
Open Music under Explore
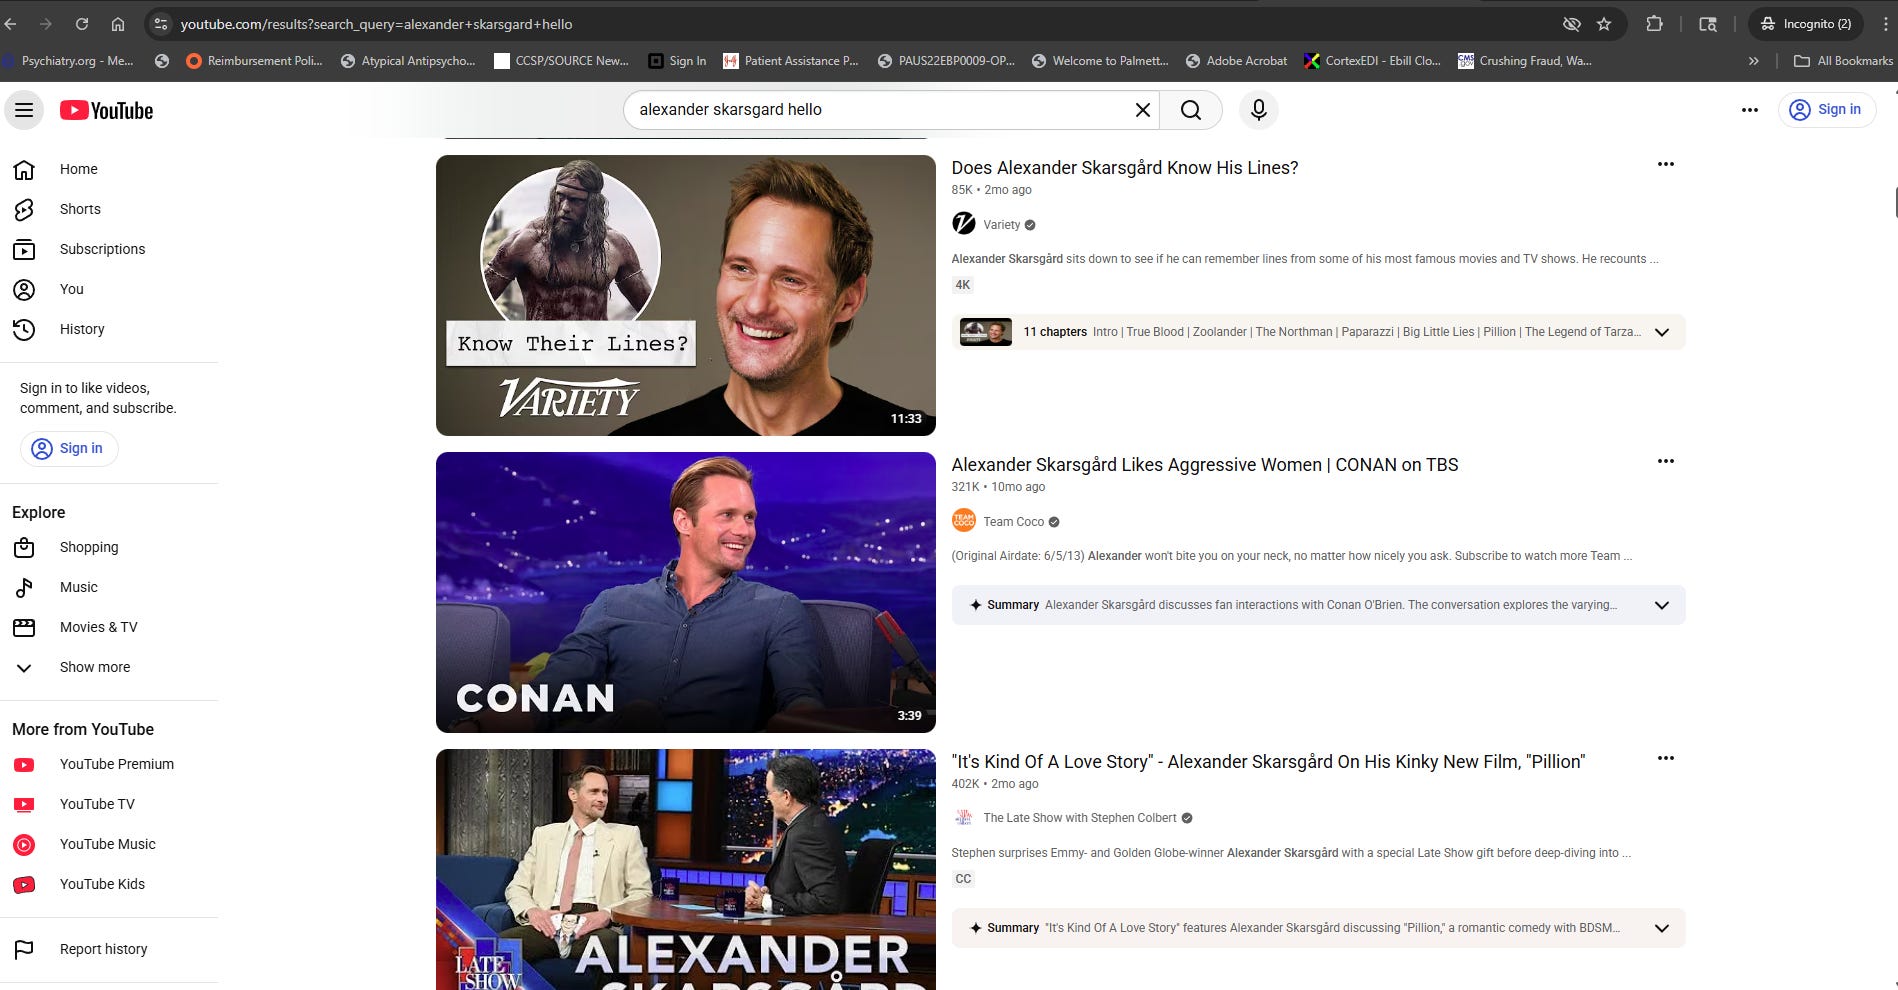point(109,587)
